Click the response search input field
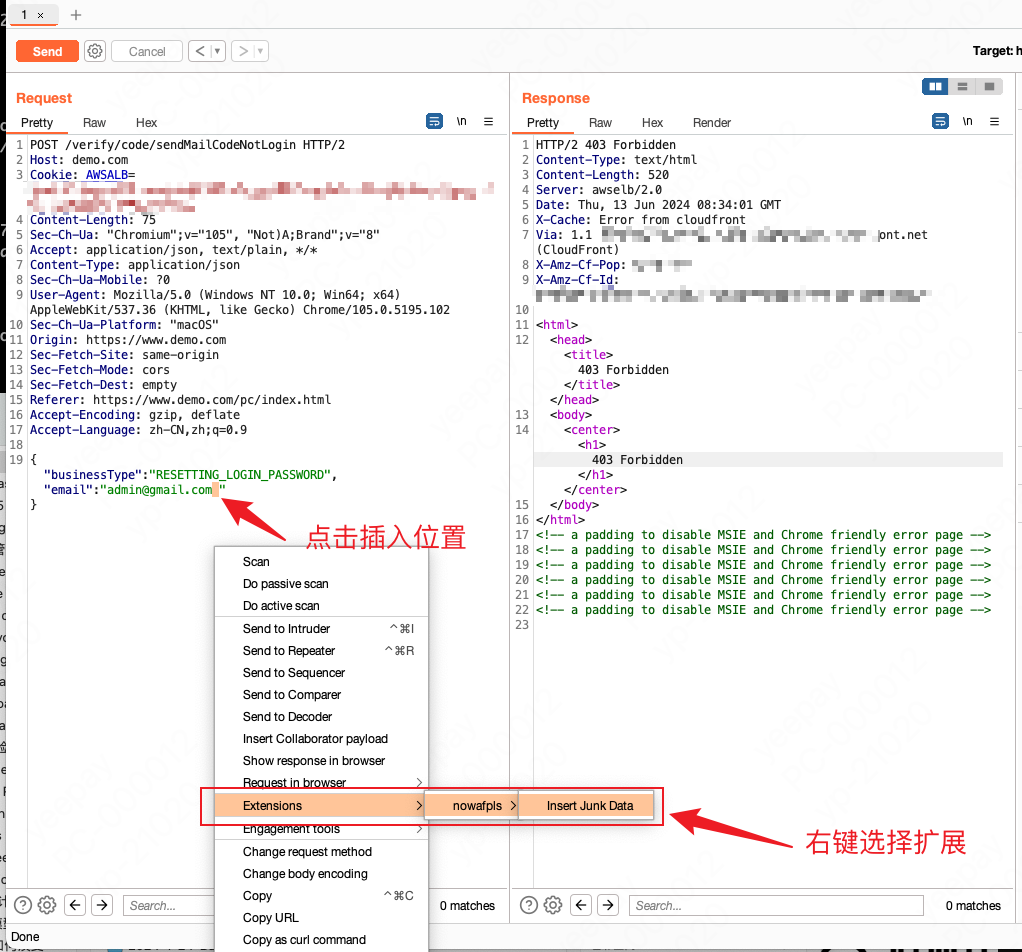 tap(775, 905)
